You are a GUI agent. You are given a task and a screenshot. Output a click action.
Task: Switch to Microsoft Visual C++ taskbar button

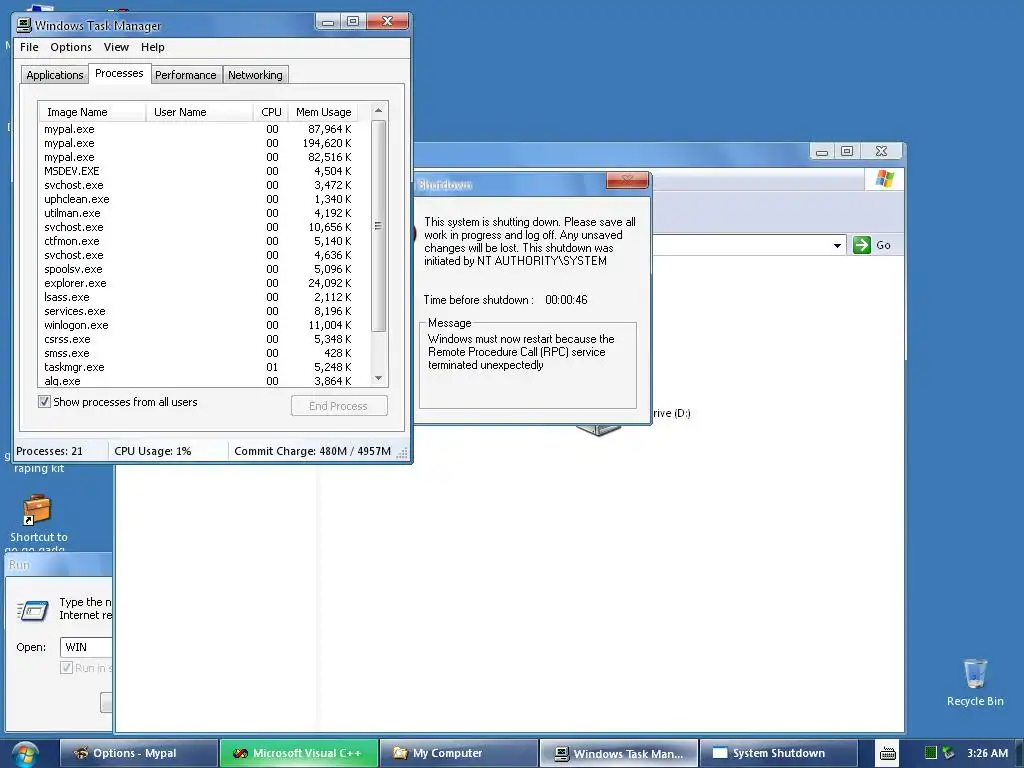pos(299,753)
